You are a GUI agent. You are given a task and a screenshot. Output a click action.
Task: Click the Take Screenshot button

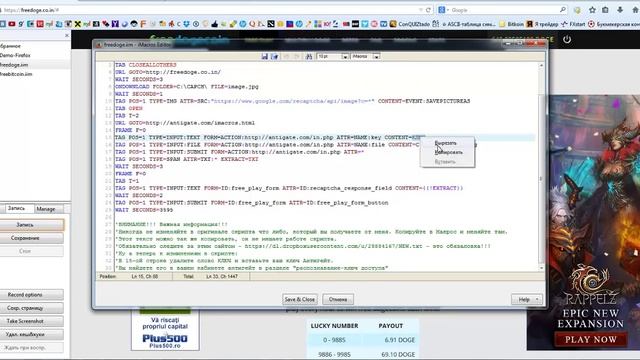pos(31,321)
